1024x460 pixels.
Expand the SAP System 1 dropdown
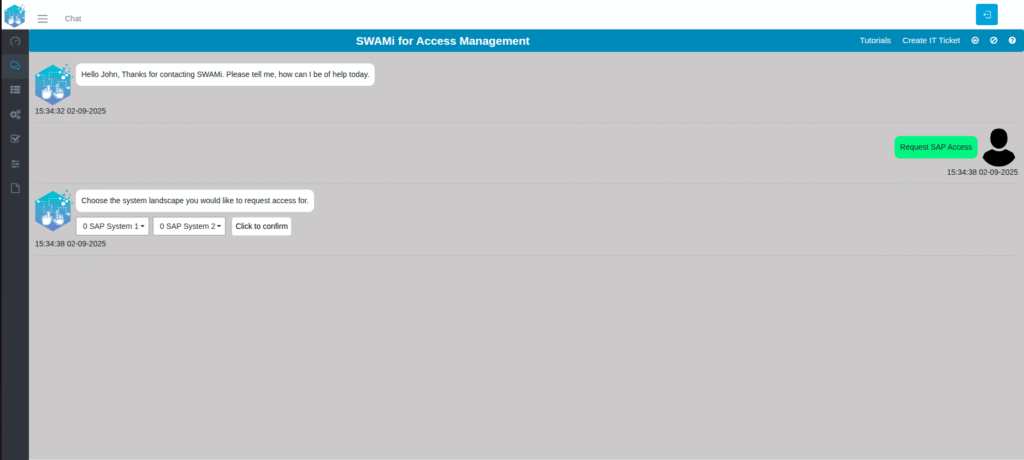point(112,227)
